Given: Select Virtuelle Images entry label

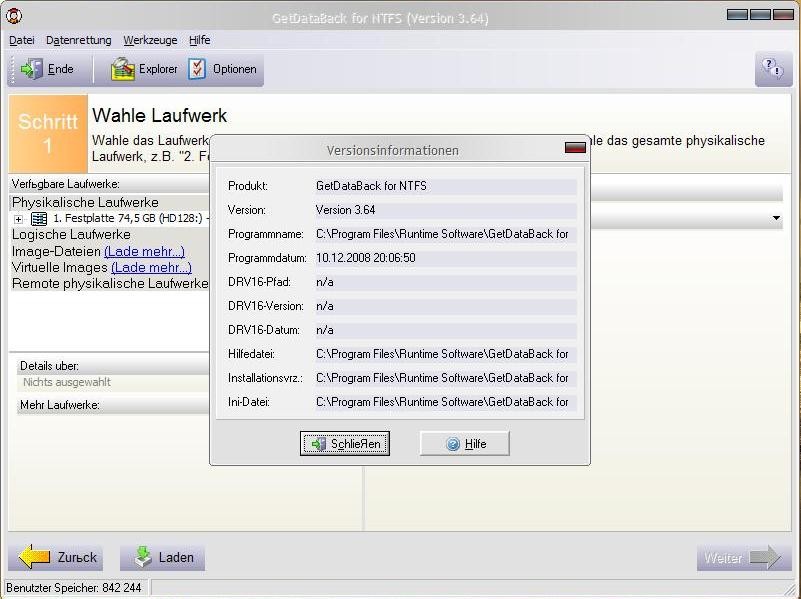Looking at the screenshot, I should click(x=59, y=268).
